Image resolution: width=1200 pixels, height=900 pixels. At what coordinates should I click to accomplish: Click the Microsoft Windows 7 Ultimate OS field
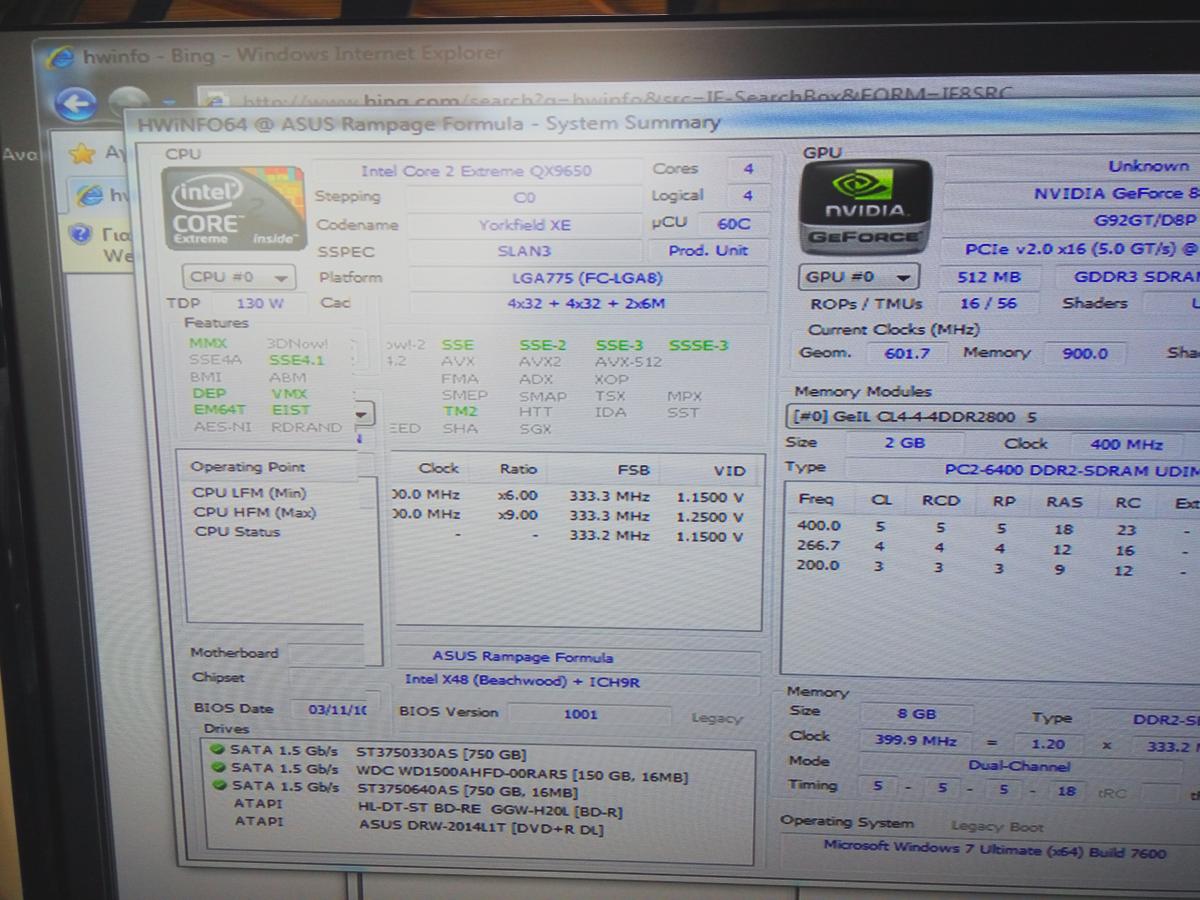click(x=990, y=849)
